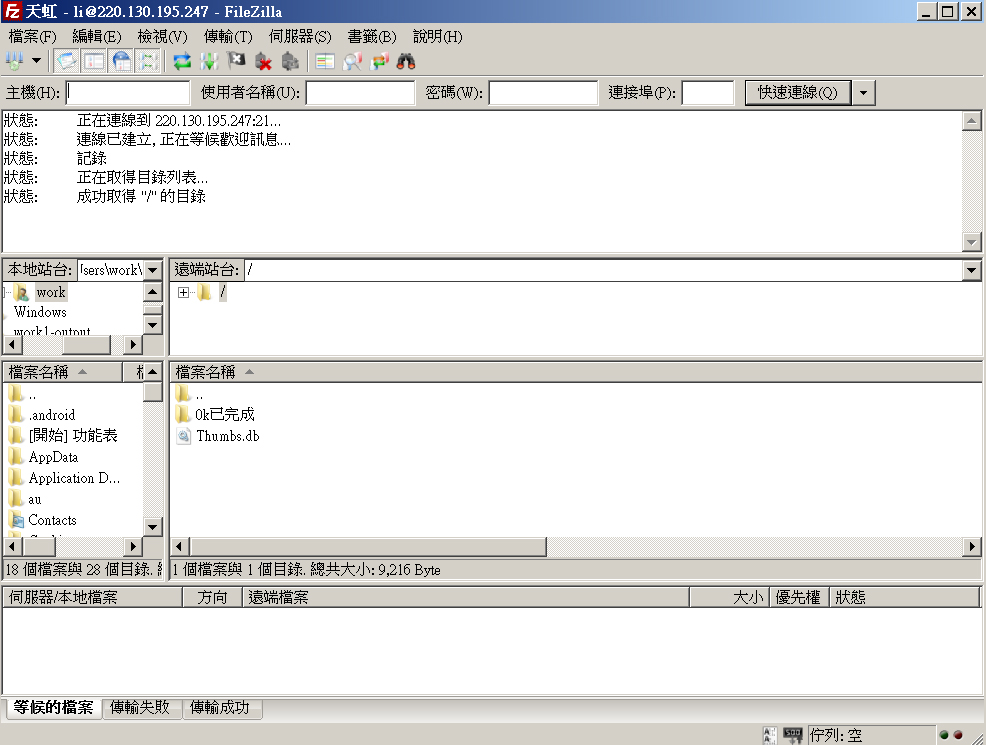Select the work folder in local tree
Viewport: 986px width, 745px height.
click(x=51, y=292)
